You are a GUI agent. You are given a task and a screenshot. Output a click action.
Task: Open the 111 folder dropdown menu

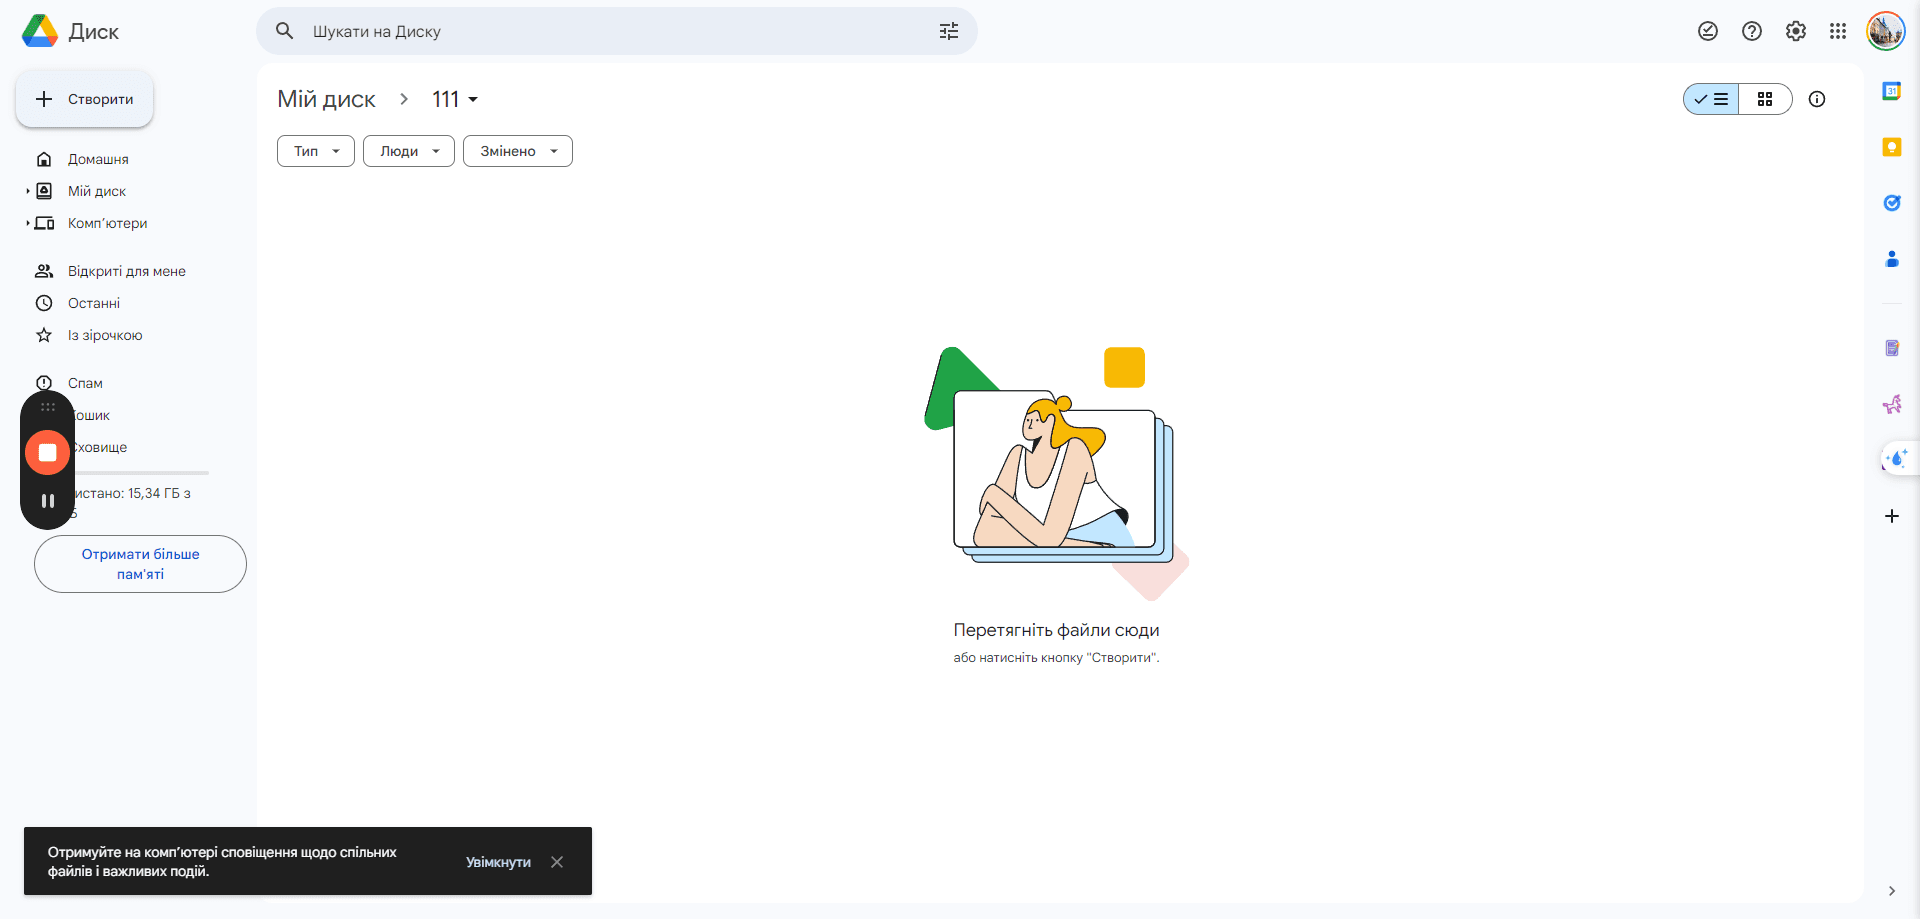pyautogui.click(x=455, y=99)
